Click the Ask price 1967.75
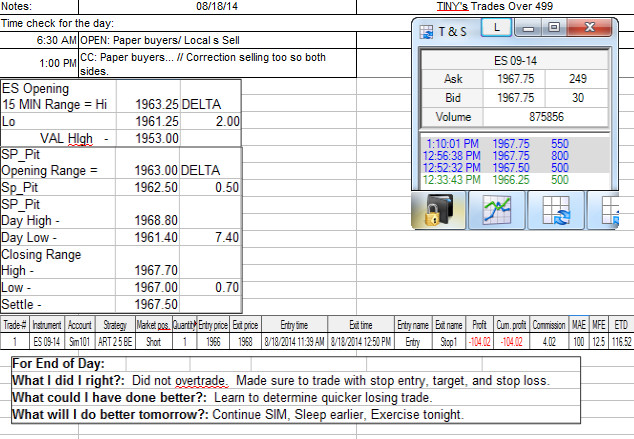634x439 pixels. tap(515, 79)
